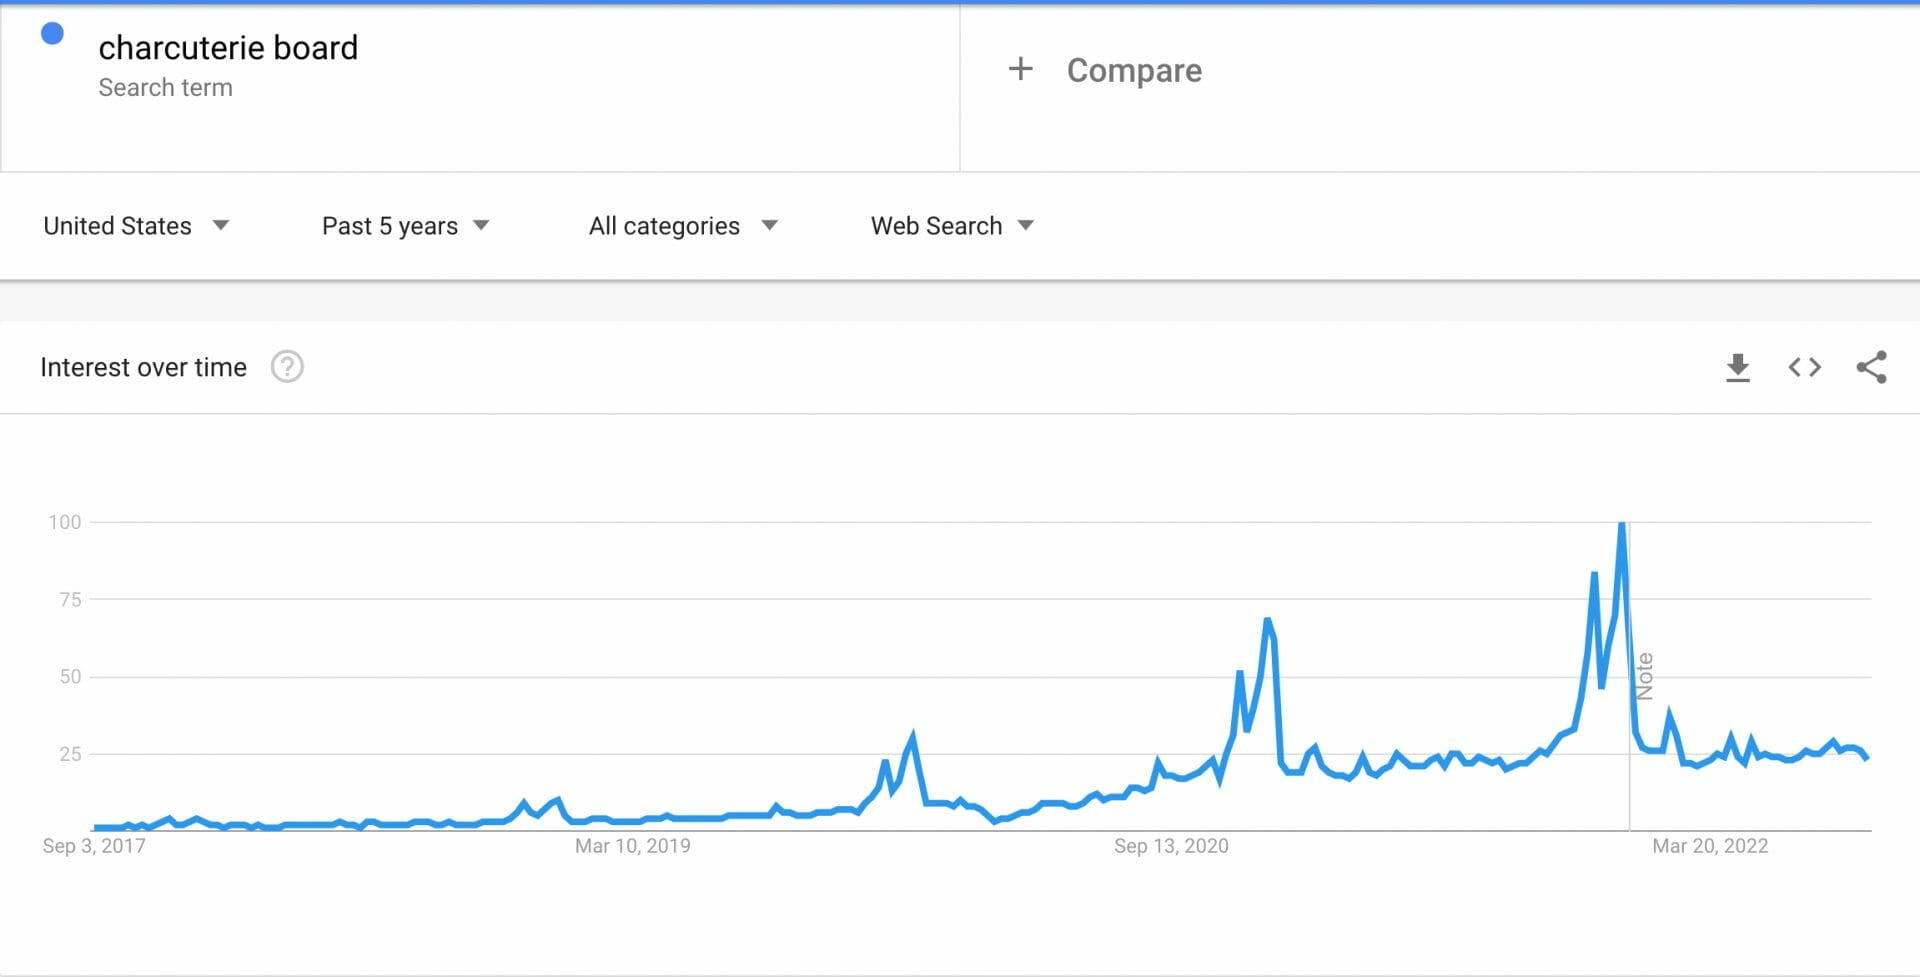Click the Sep 3, 2017 axis label
The width and height of the screenshot is (1920, 977).
pos(94,846)
